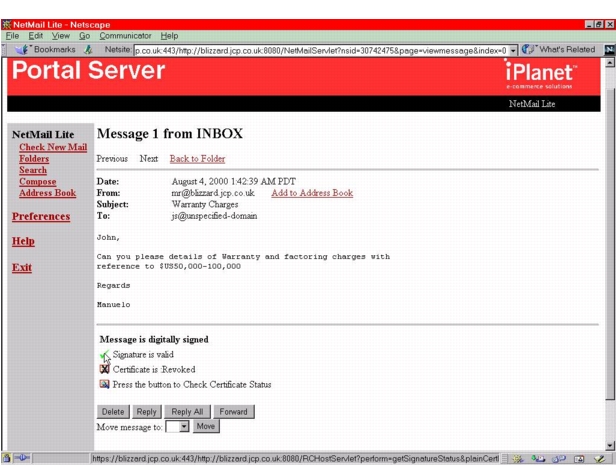Click the 'Message 1 from INBOX' heading
The width and height of the screenshot is (616, 466).
point(170,134)
